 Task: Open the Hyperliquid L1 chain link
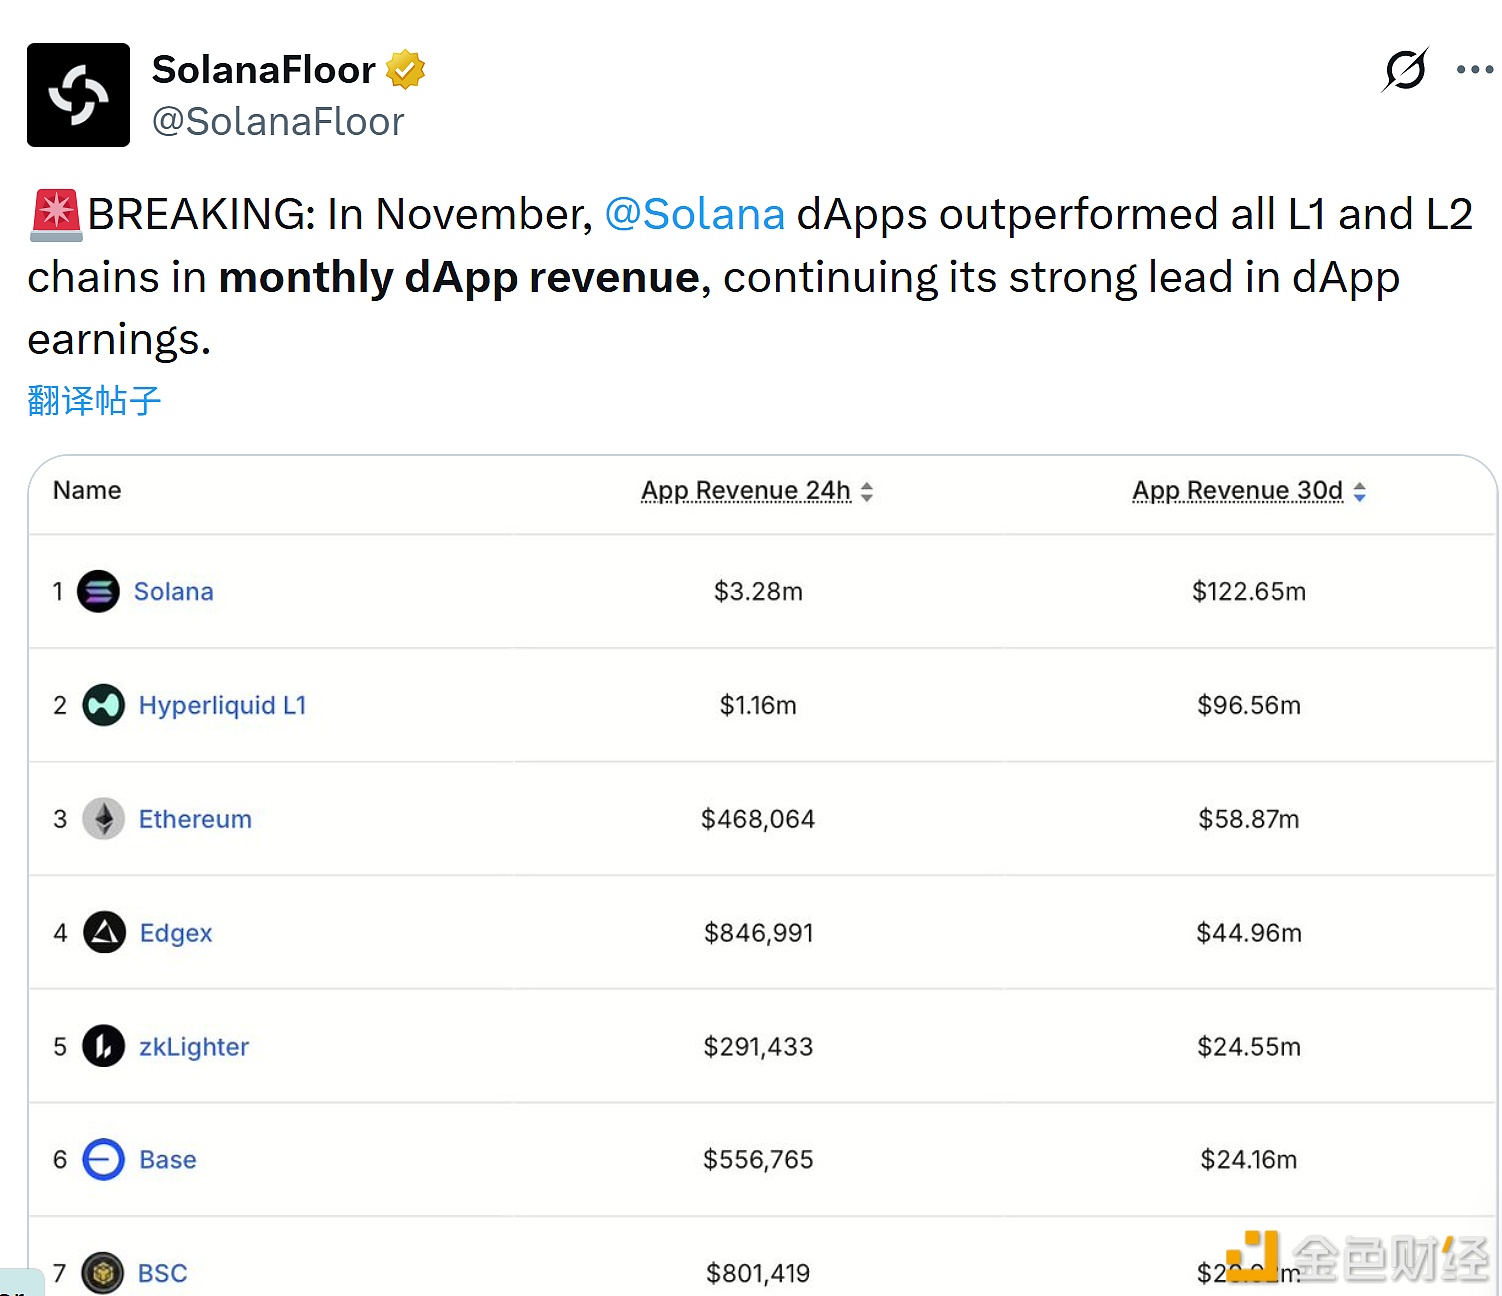click(222, 705)
